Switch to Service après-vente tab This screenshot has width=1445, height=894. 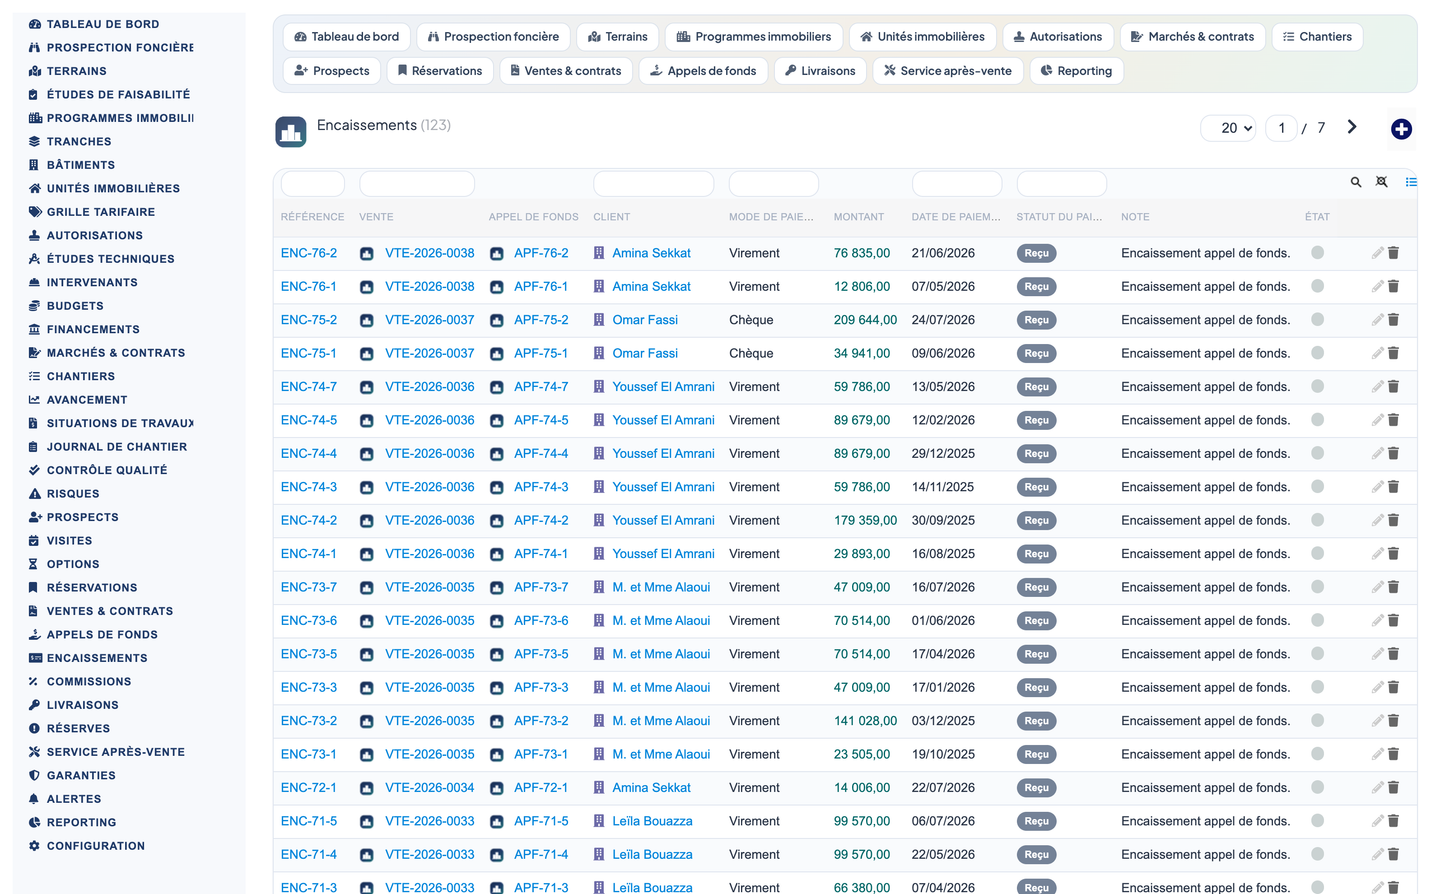[947, 71]
